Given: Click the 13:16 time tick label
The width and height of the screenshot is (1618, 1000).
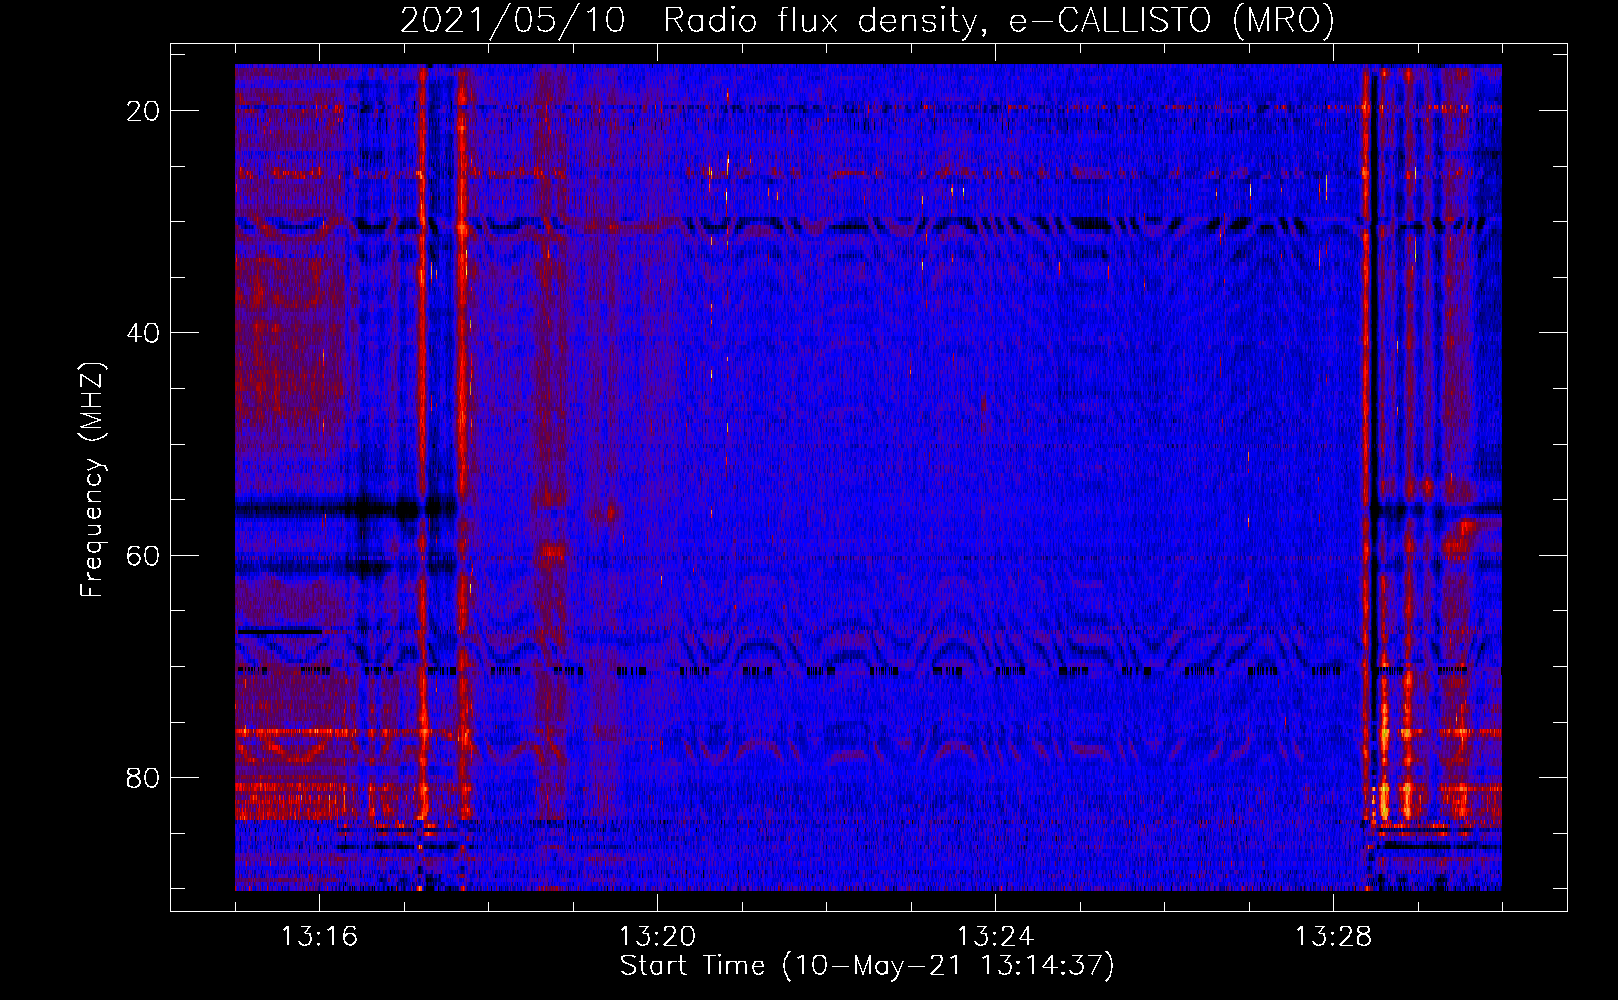Looking at the screenshot, I should click(319, 937).
